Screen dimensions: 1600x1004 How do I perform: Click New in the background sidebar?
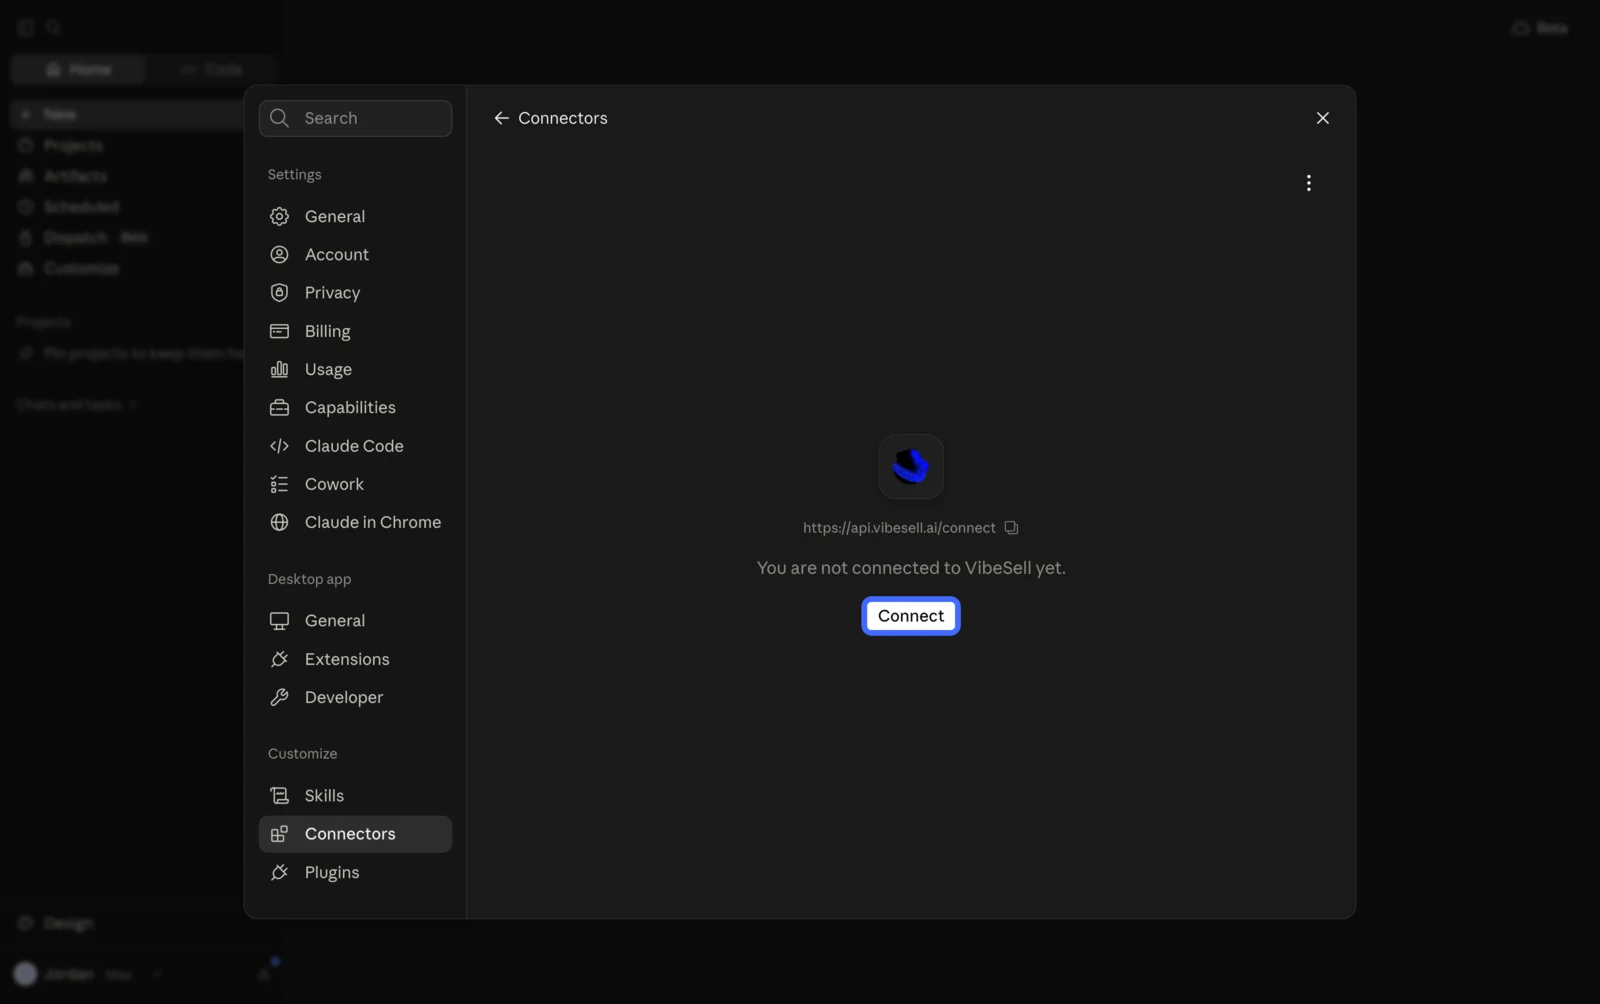tap(125, 115)
